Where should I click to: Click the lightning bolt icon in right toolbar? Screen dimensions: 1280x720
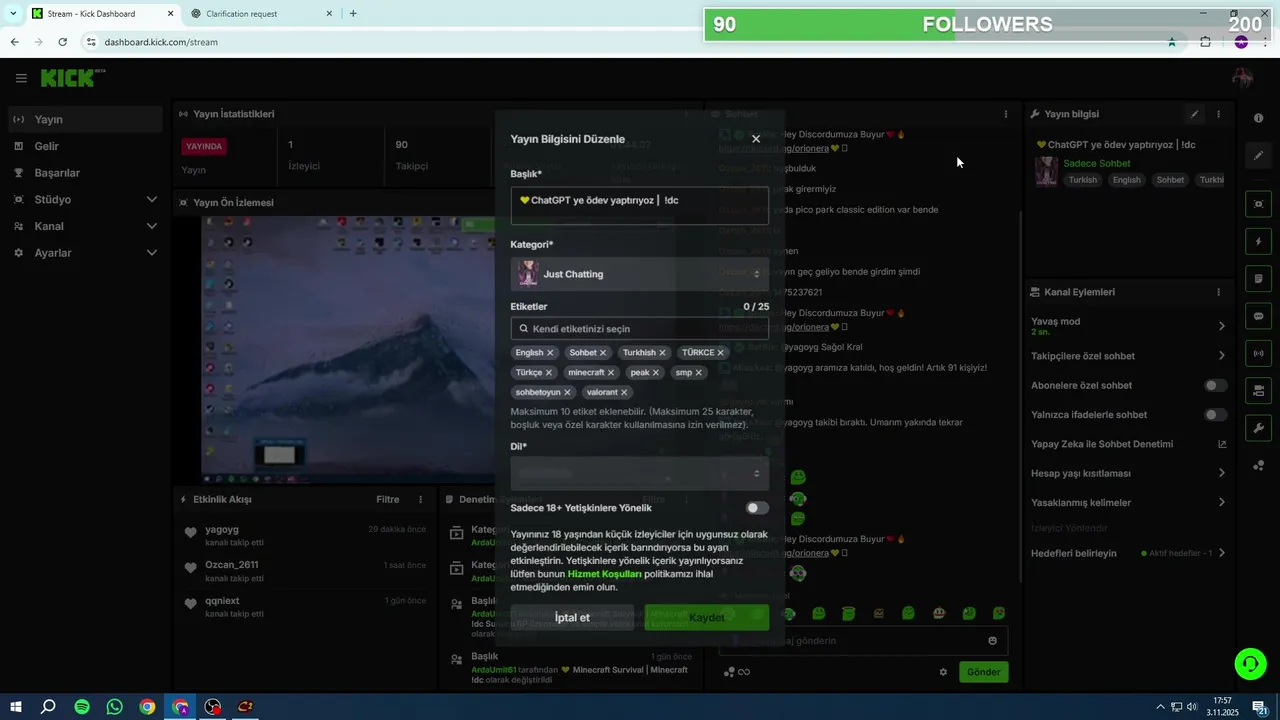click(1258, 241)
